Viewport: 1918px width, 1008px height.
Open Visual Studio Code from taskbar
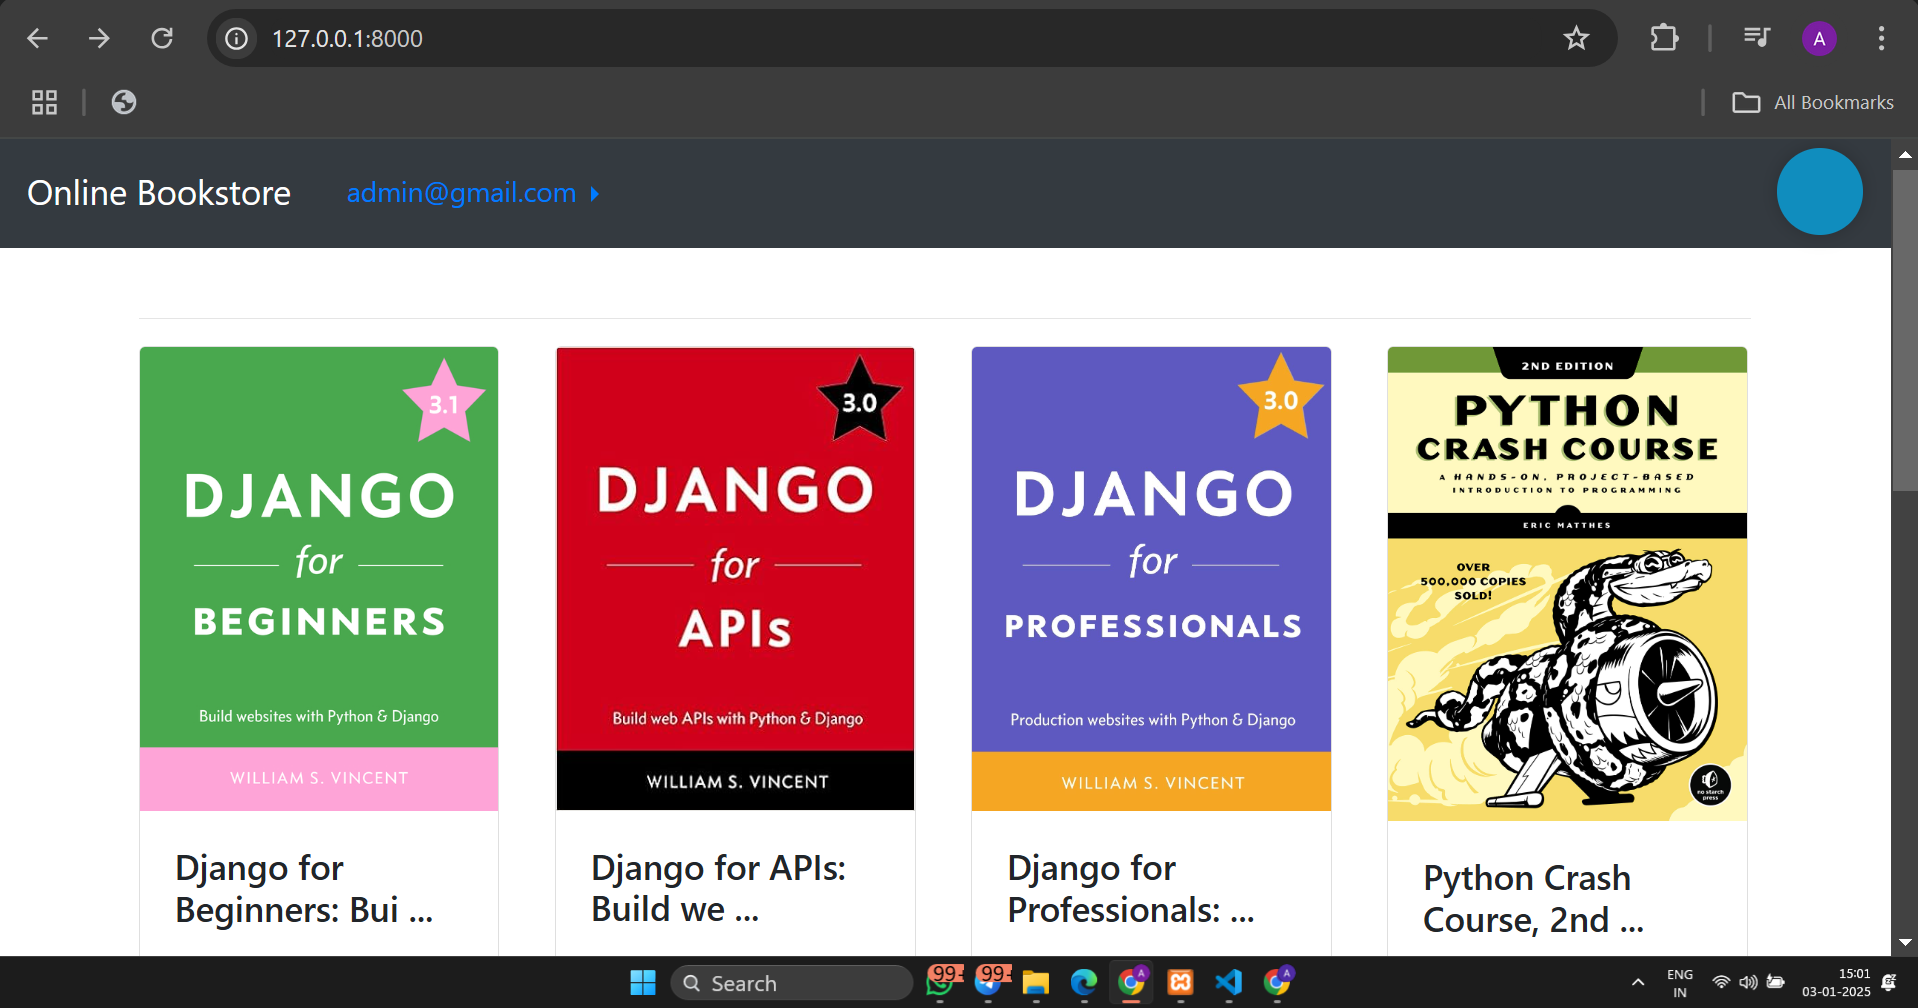coord(1228,983)
